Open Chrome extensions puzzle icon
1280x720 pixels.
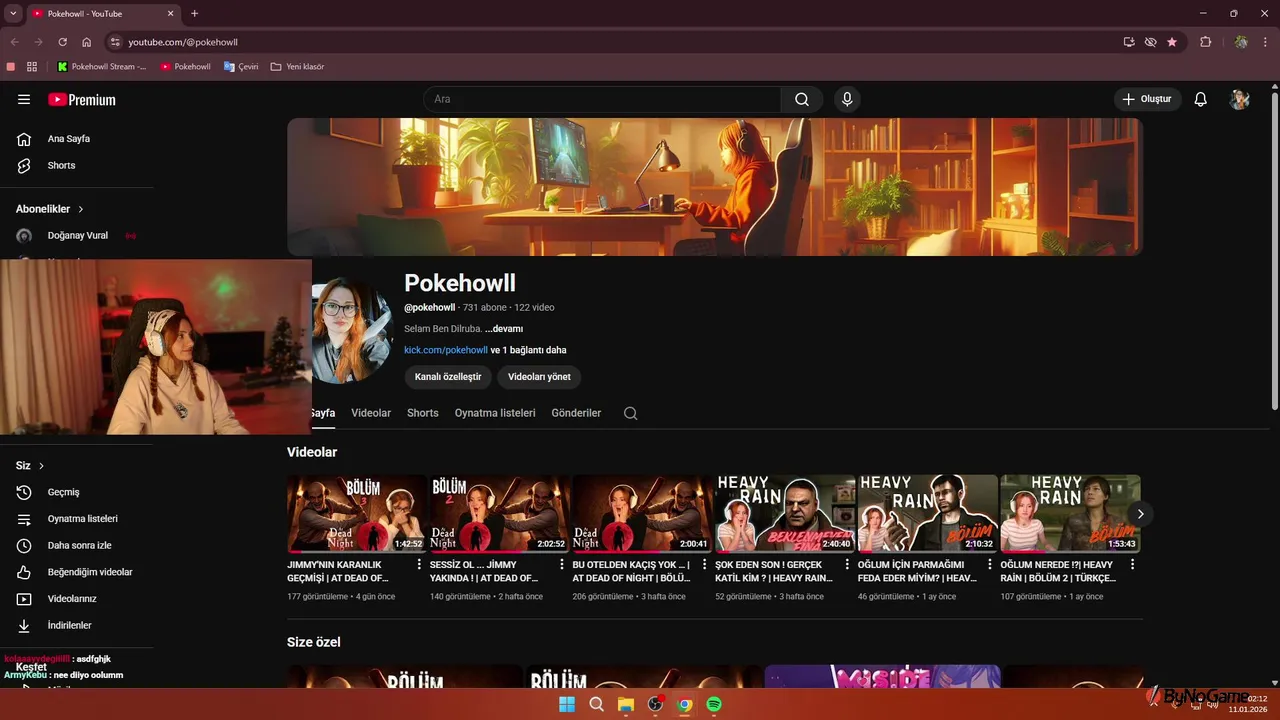[1205, 42]
